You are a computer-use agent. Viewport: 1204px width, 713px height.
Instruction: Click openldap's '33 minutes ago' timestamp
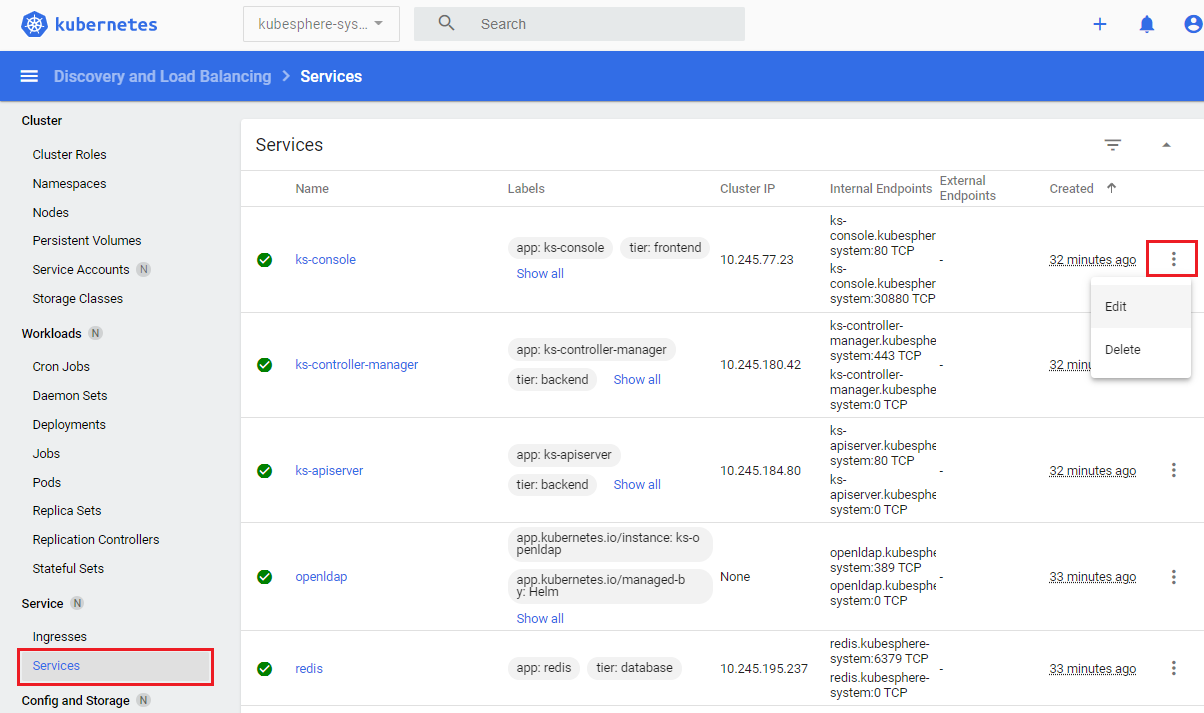[x=1092, y=576]
